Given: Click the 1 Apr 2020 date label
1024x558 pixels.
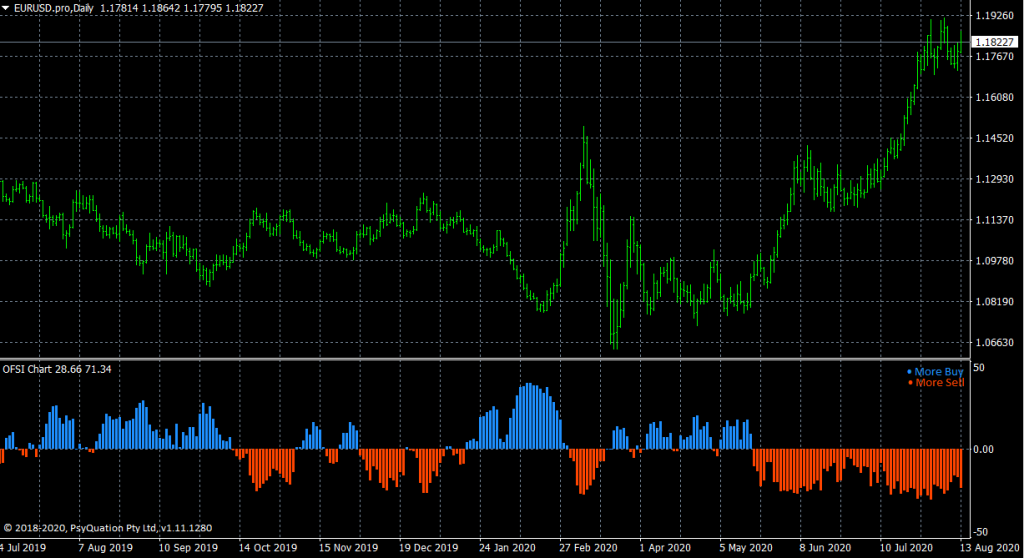Looking at the screenshot, I should 665,548.
